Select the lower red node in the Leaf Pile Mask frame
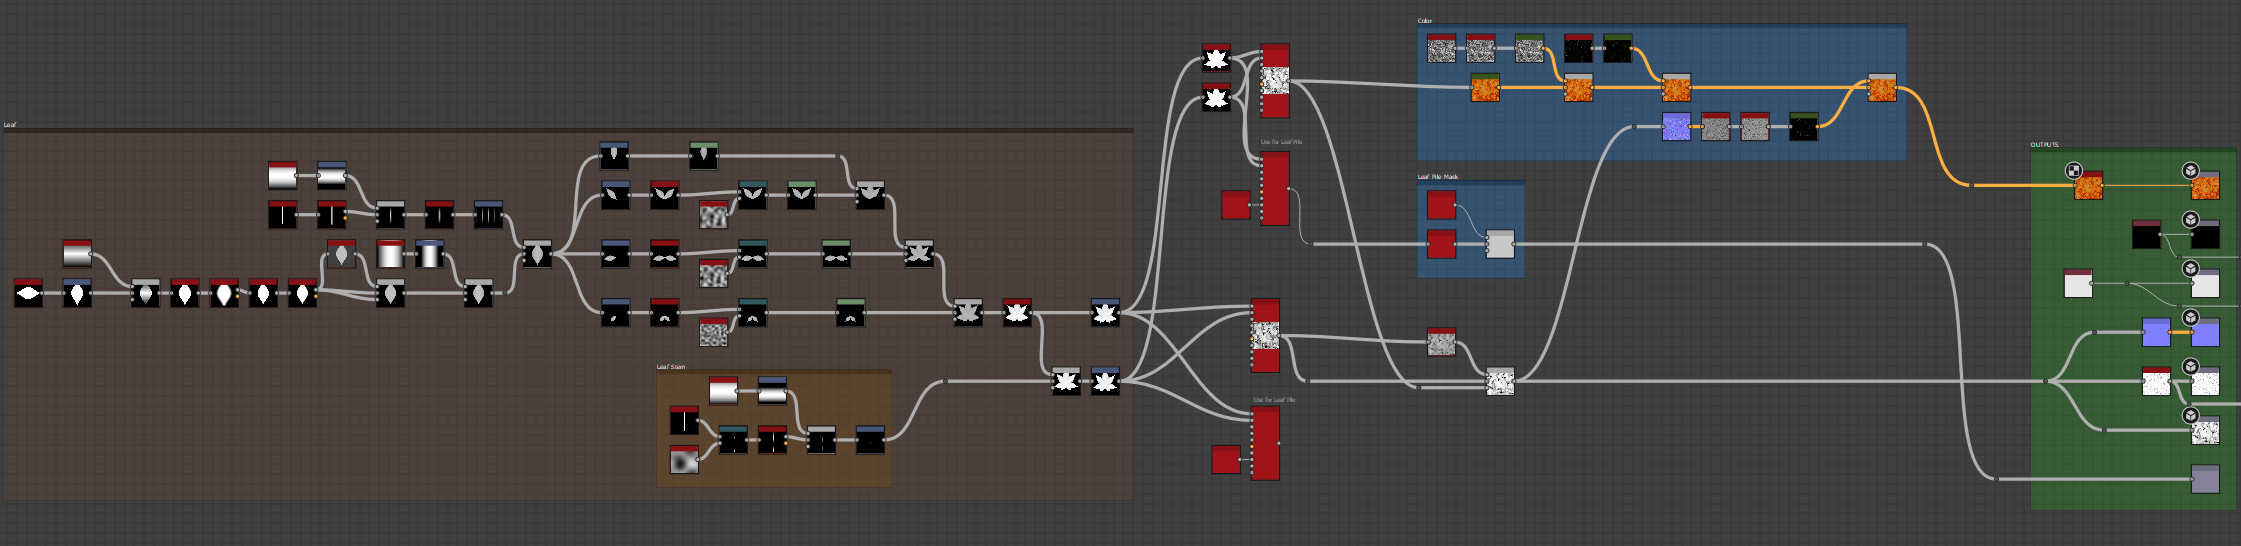The height and width of the screenshot is (546, 2241). [x=1441, y=244]
